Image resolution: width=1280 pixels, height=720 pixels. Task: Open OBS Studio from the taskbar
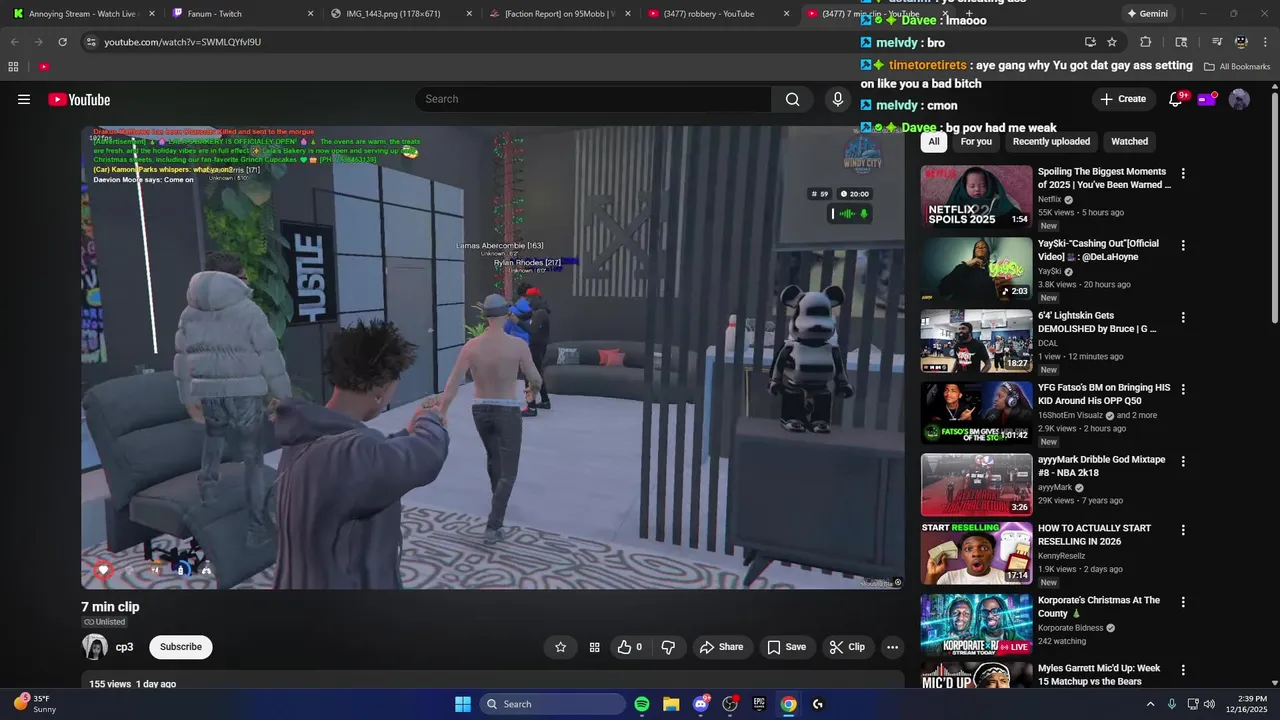(x=730, y=704)
